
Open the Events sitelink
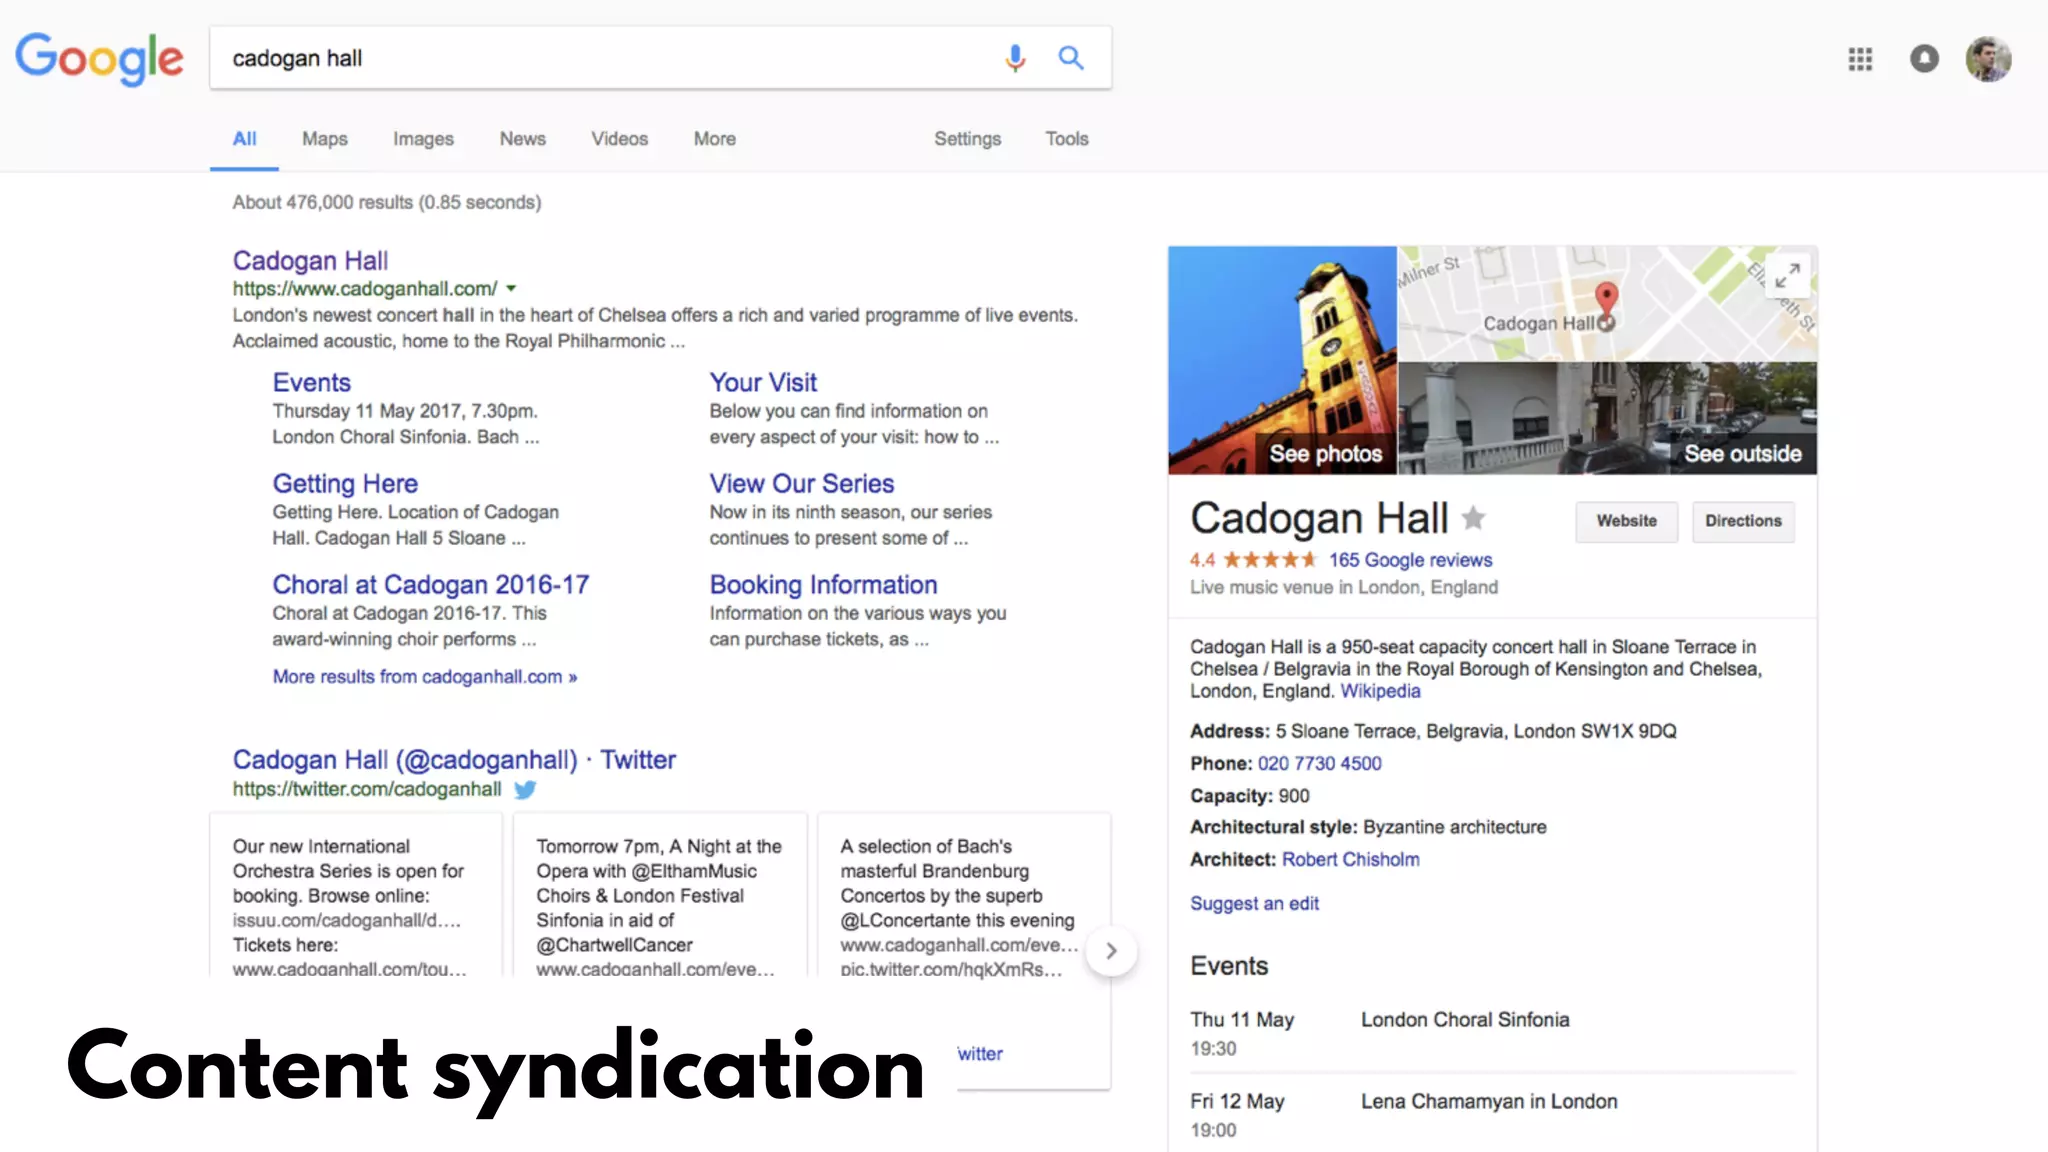312,383
